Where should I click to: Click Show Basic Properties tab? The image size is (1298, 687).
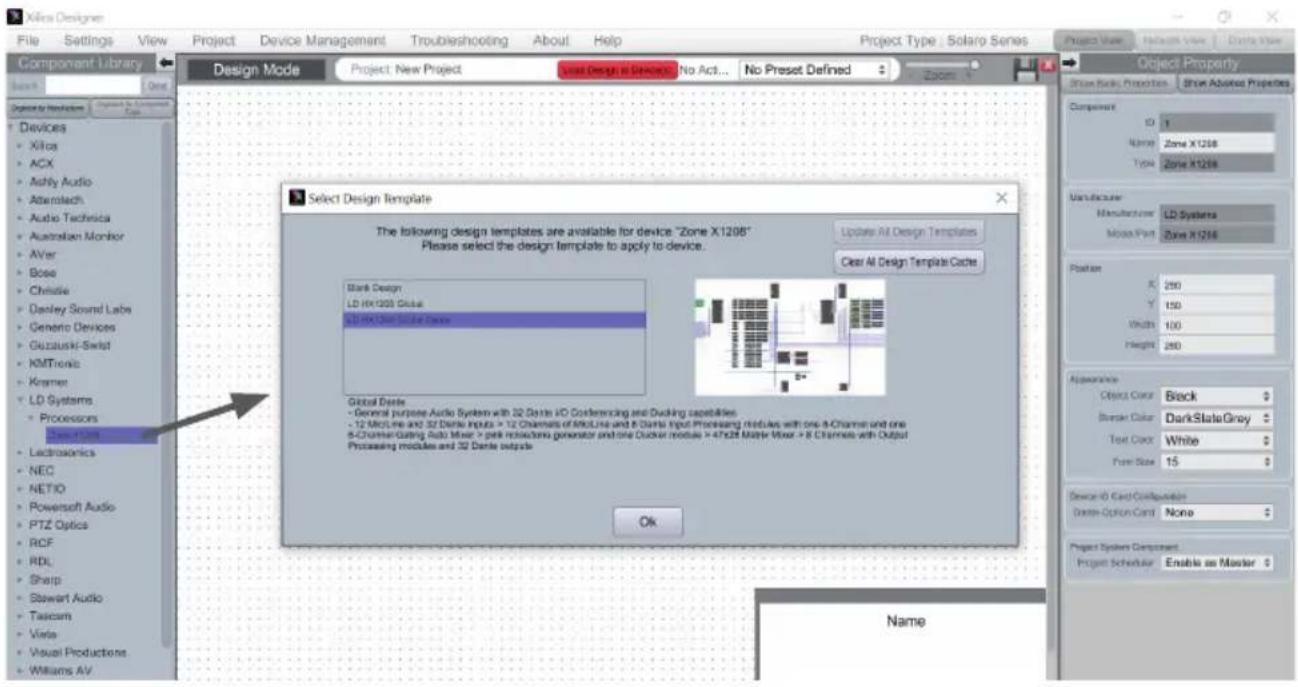[1117, 83]
